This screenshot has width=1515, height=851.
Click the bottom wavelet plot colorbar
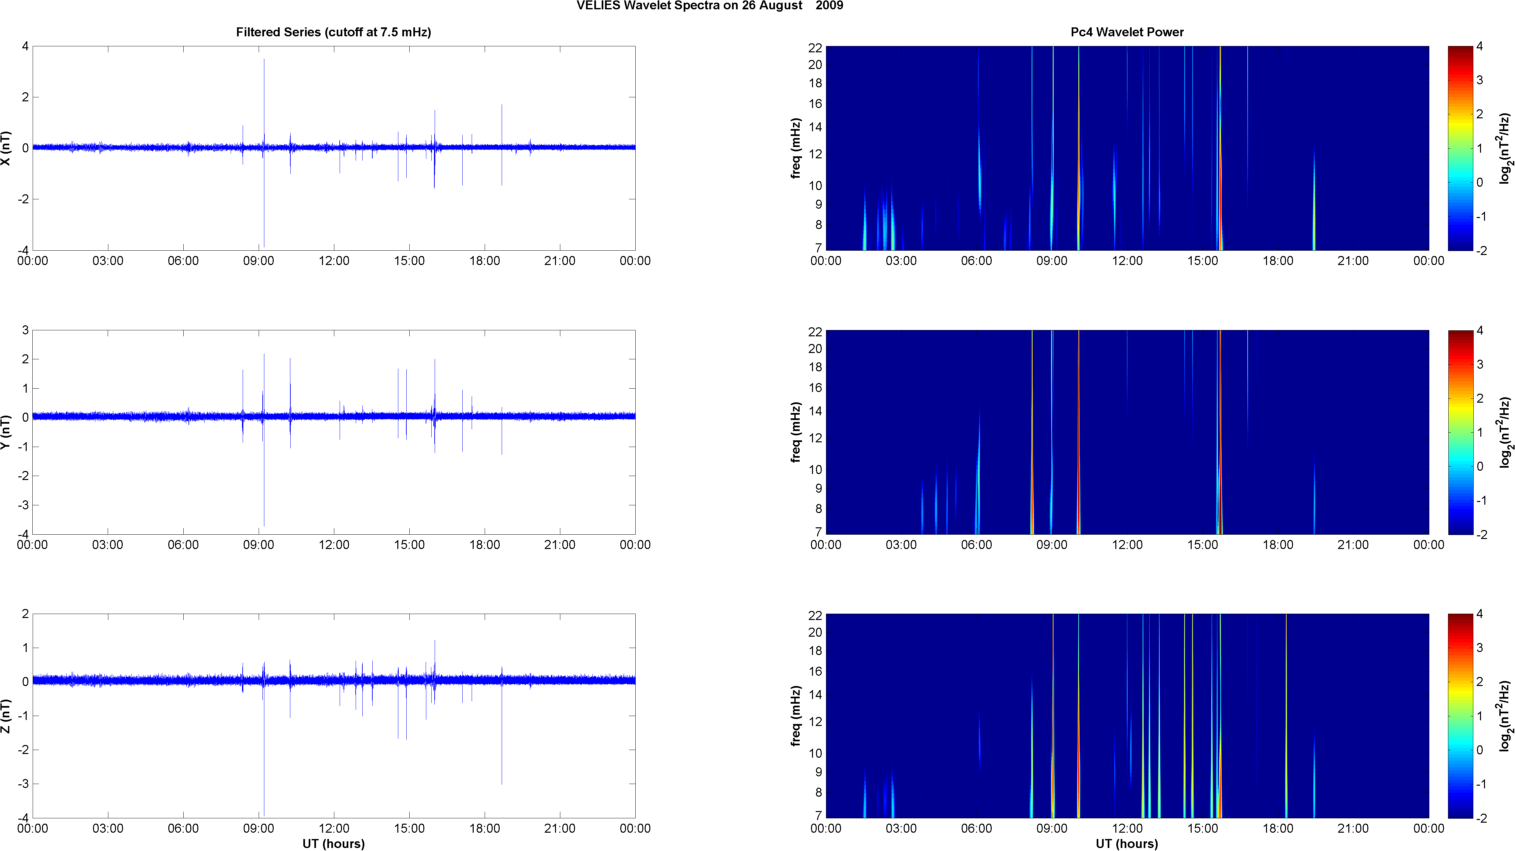coord(1460,716)
